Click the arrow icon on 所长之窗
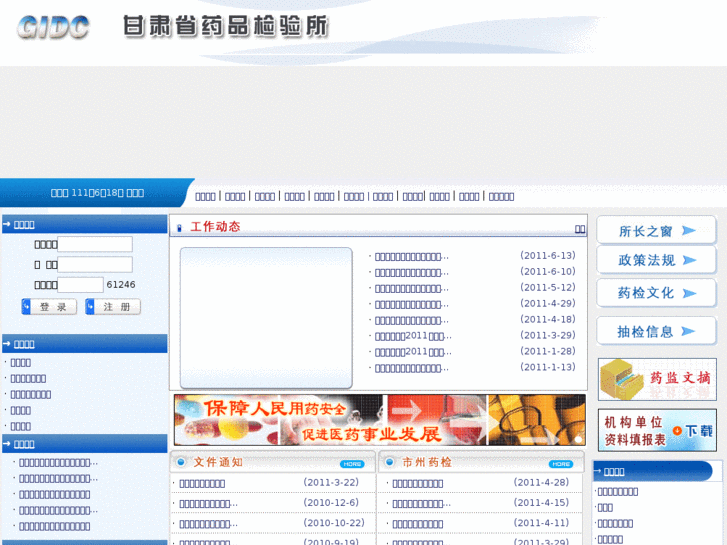The image size is (727, 545). click(689, 231)
